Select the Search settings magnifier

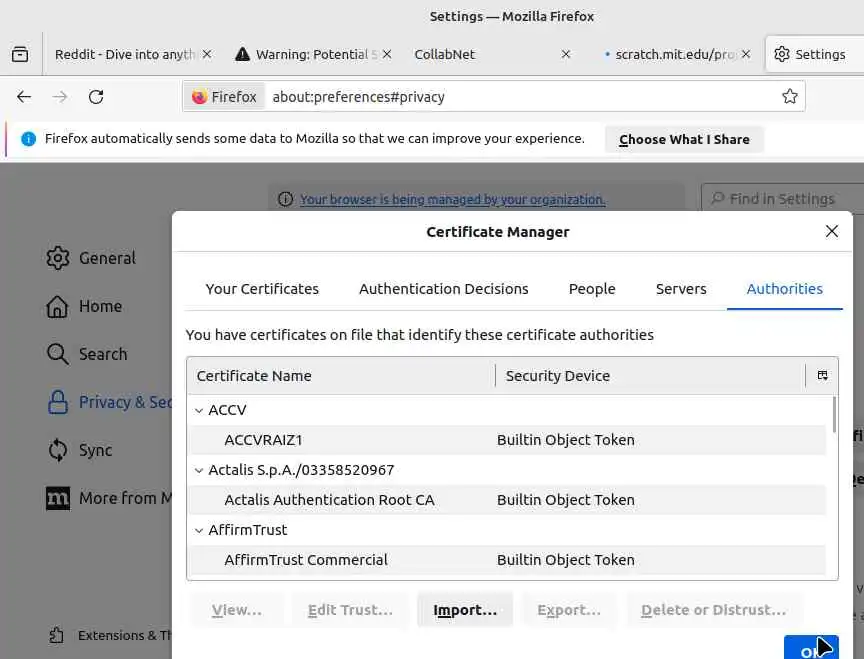58,354
